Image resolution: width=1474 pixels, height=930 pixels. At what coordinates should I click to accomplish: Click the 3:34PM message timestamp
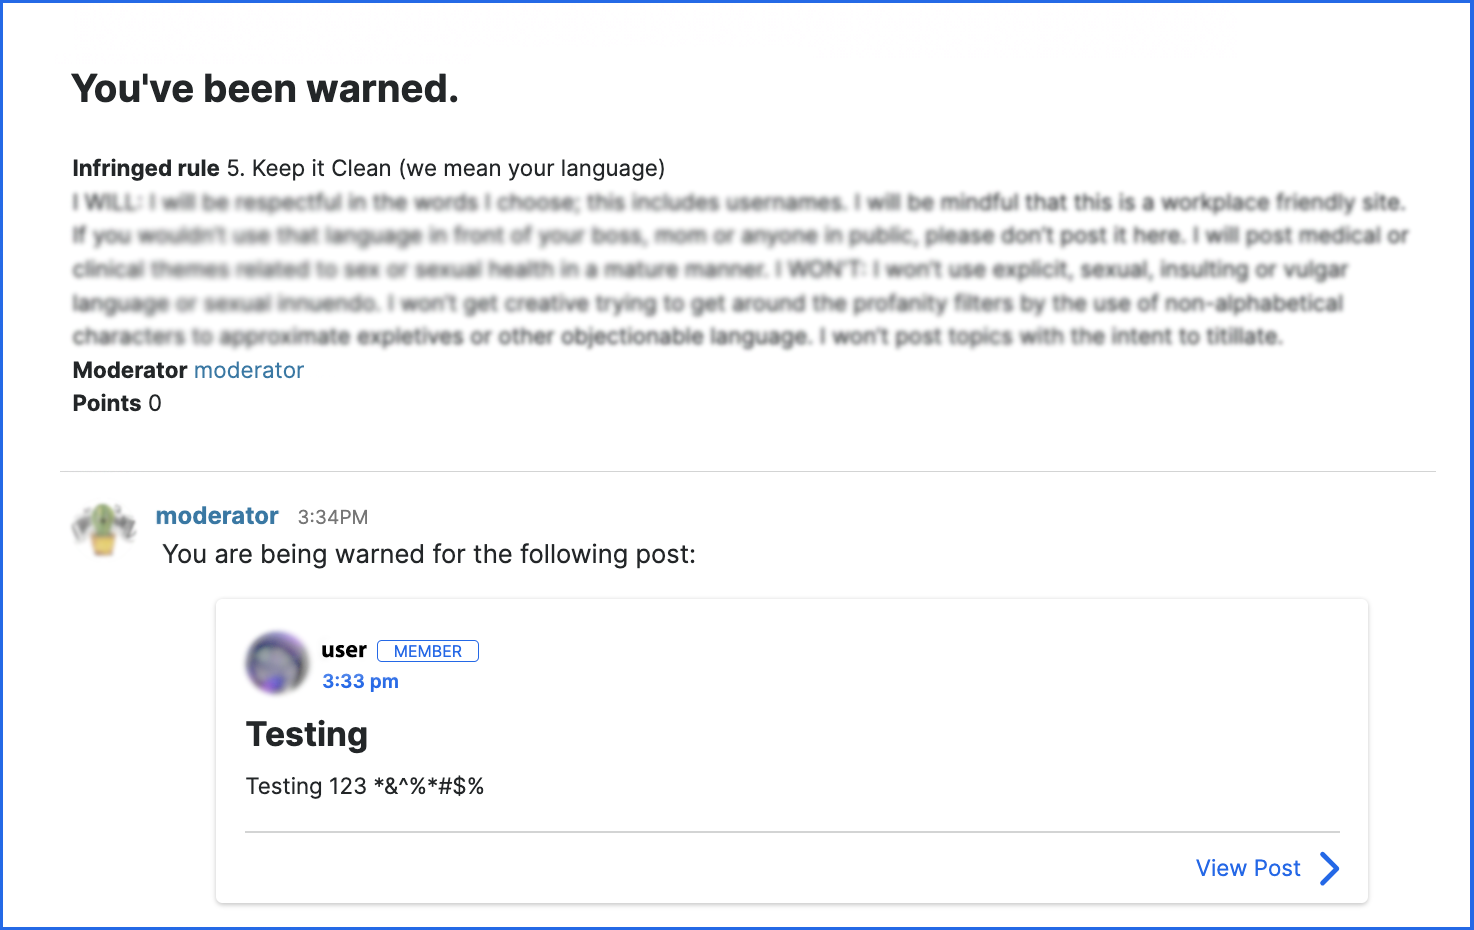[x=333, y=517]
